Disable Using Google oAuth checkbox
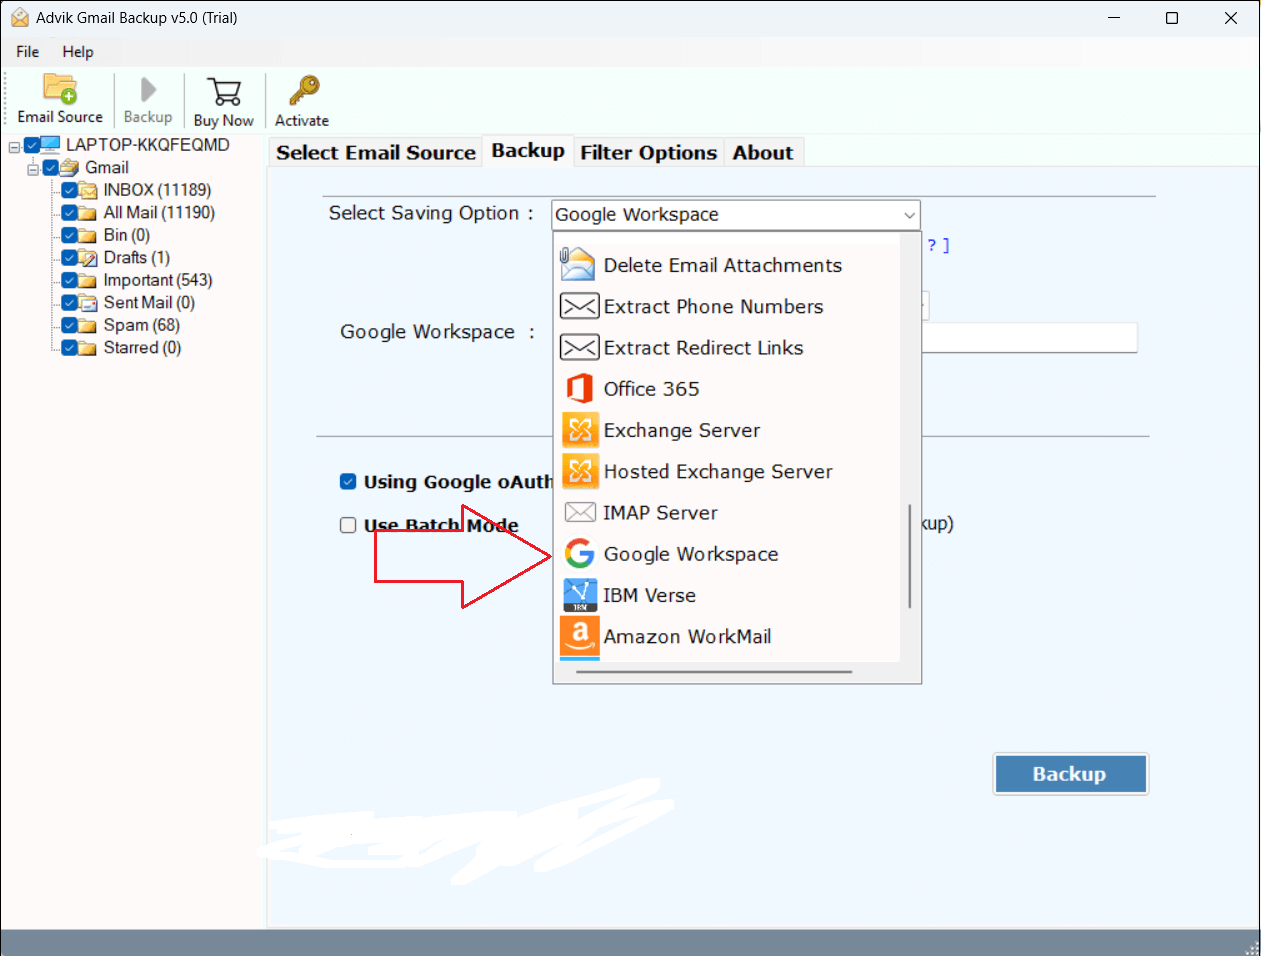This screenshot has height=956, width=1261. coord(348,482)
